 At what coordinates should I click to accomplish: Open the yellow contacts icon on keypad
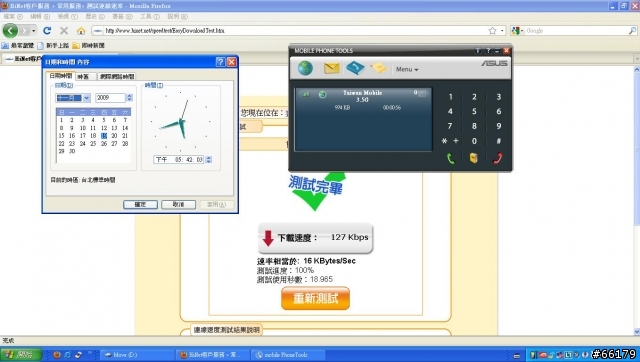(x=473, y=158)
